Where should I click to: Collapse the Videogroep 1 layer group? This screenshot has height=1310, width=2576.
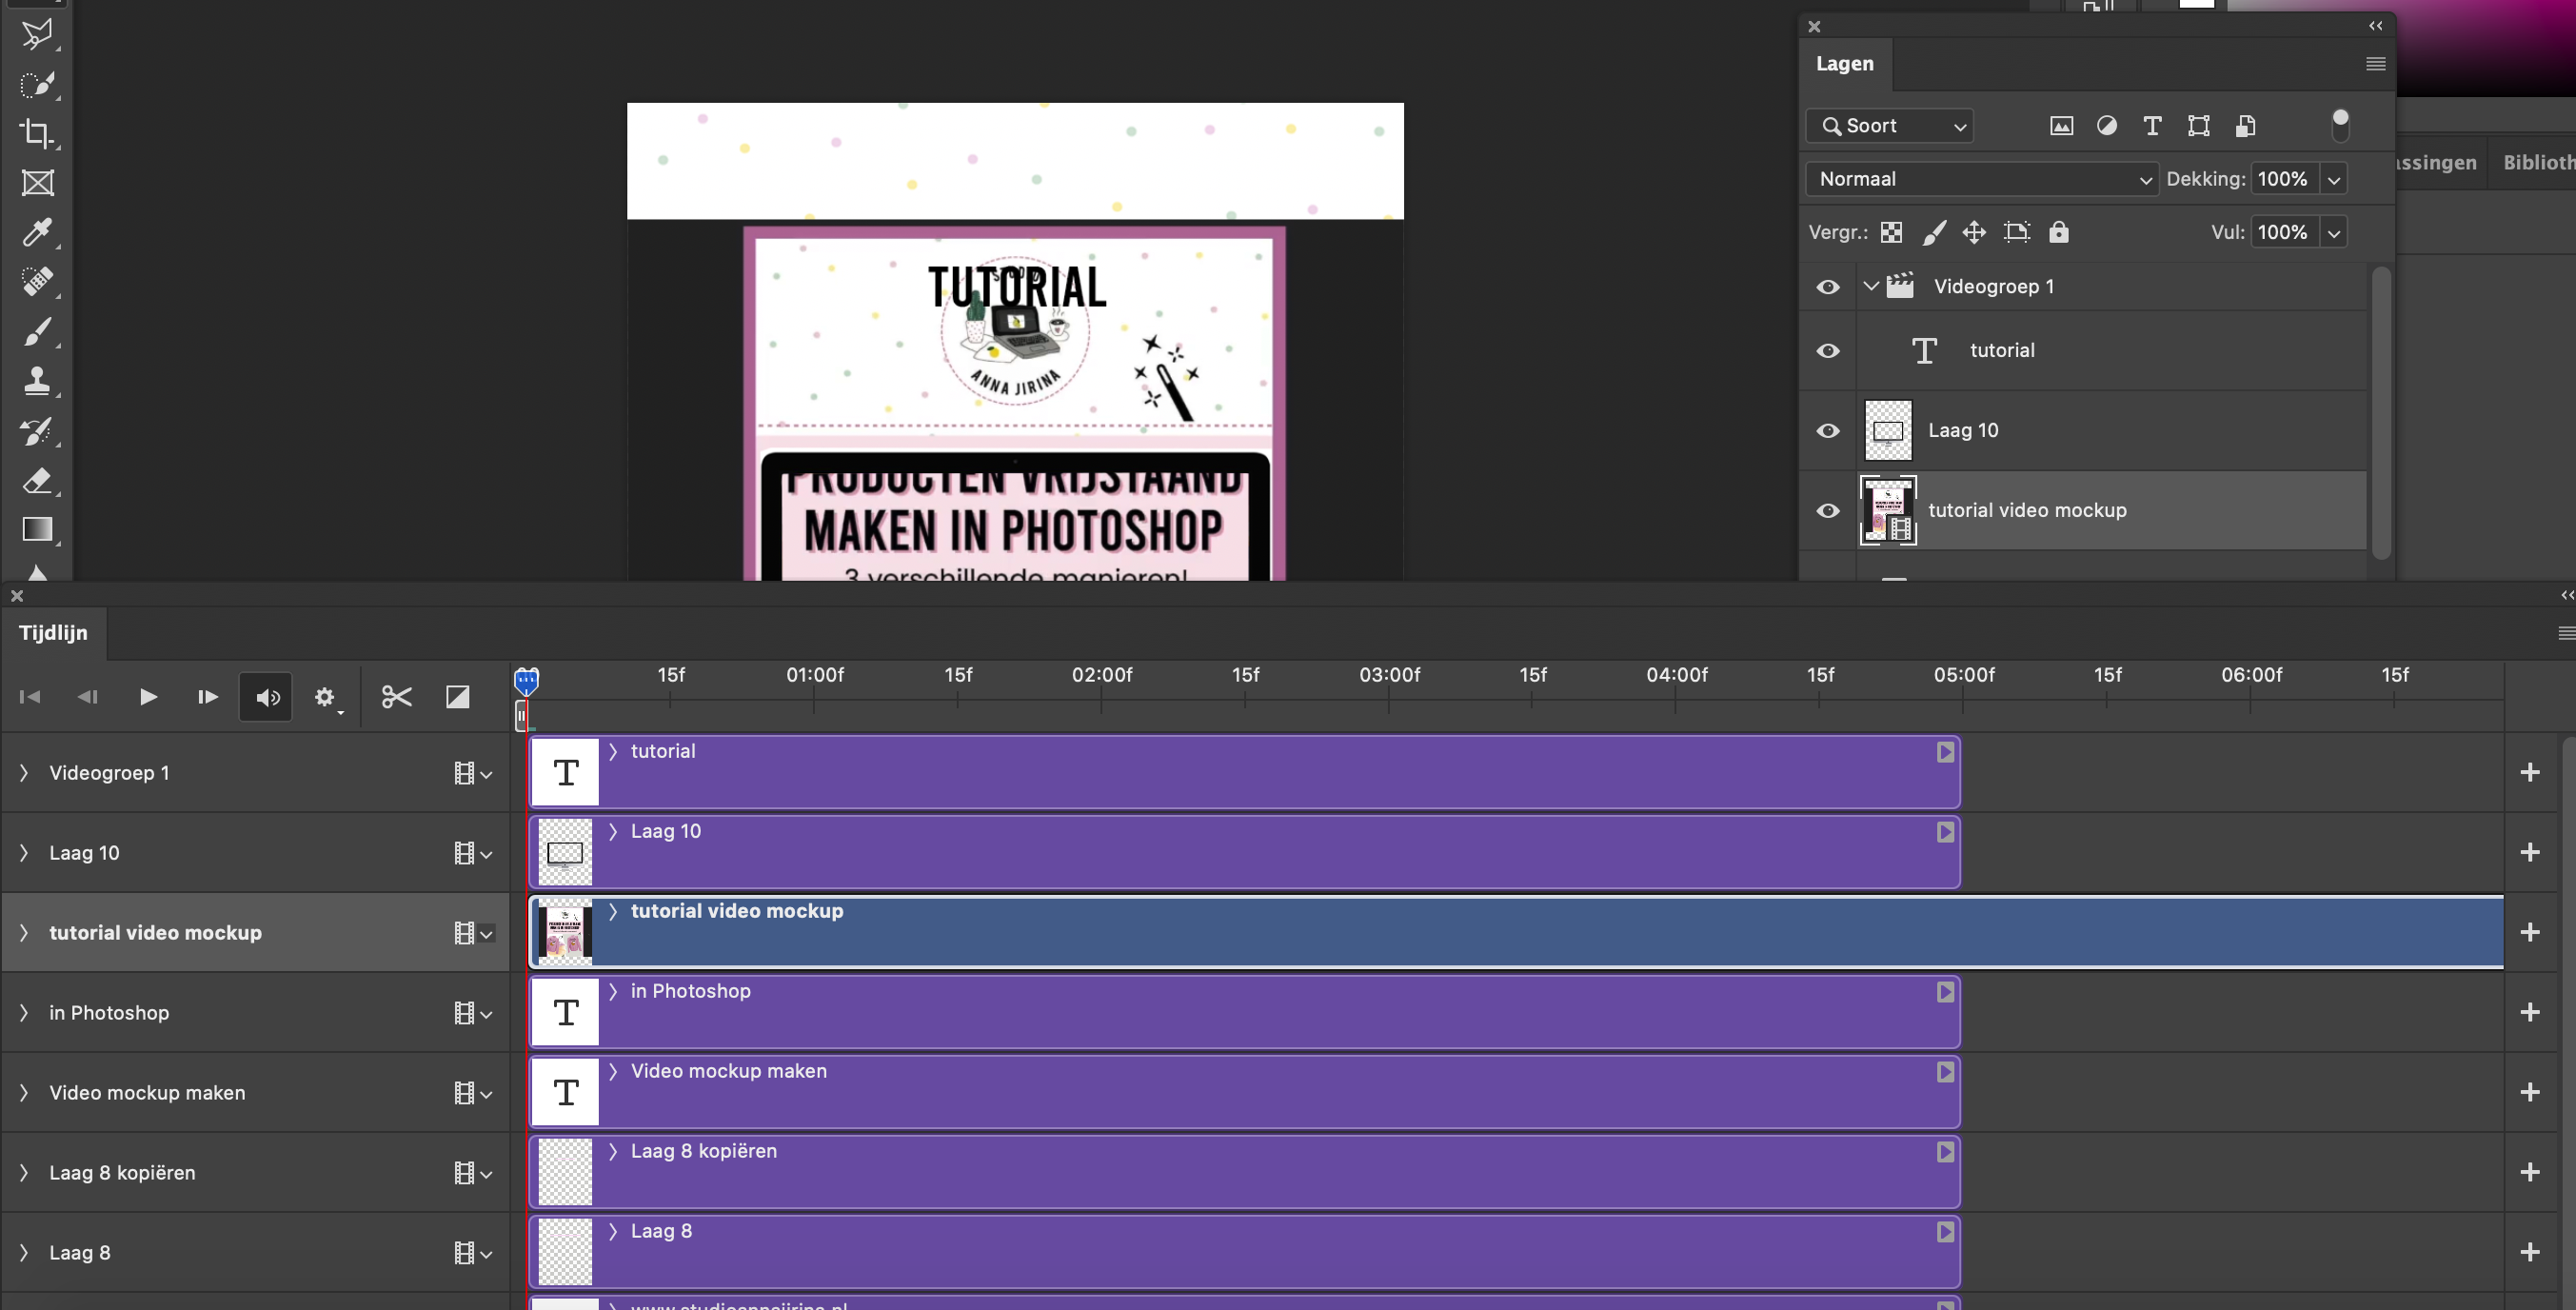pos(1869,286)
